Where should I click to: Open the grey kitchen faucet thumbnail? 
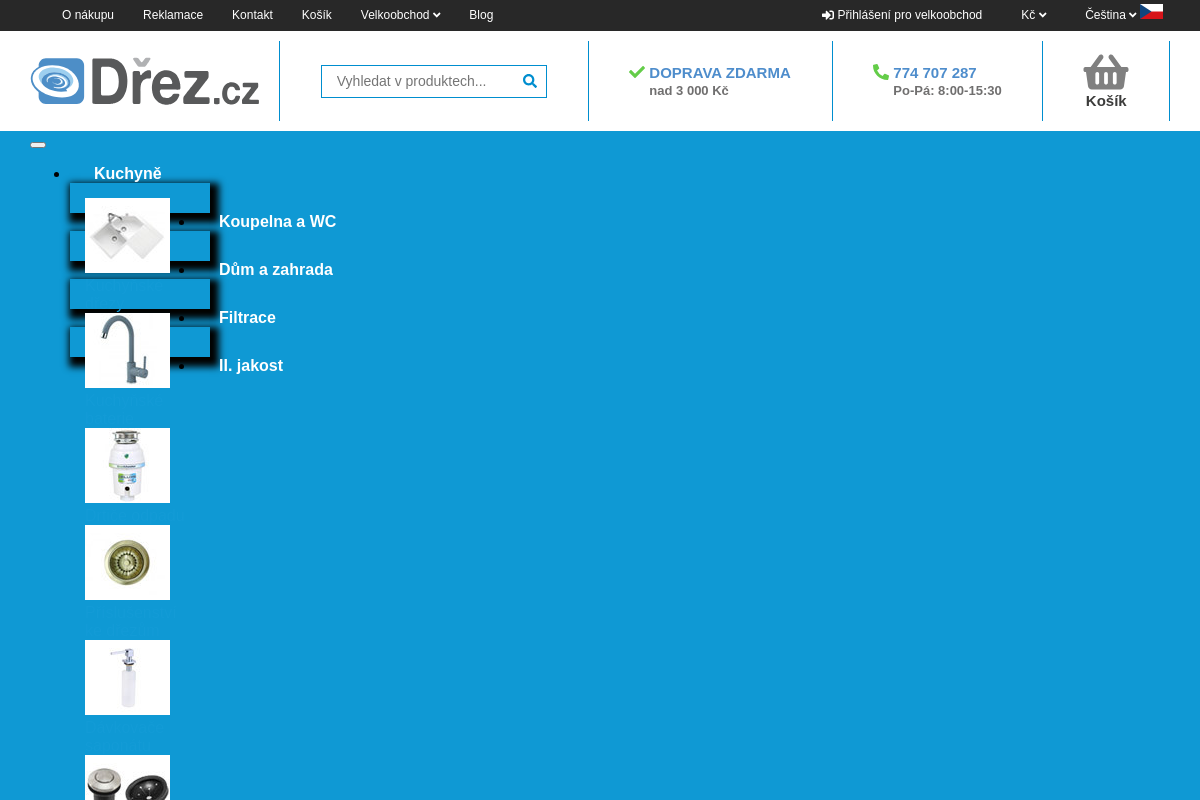127,350
